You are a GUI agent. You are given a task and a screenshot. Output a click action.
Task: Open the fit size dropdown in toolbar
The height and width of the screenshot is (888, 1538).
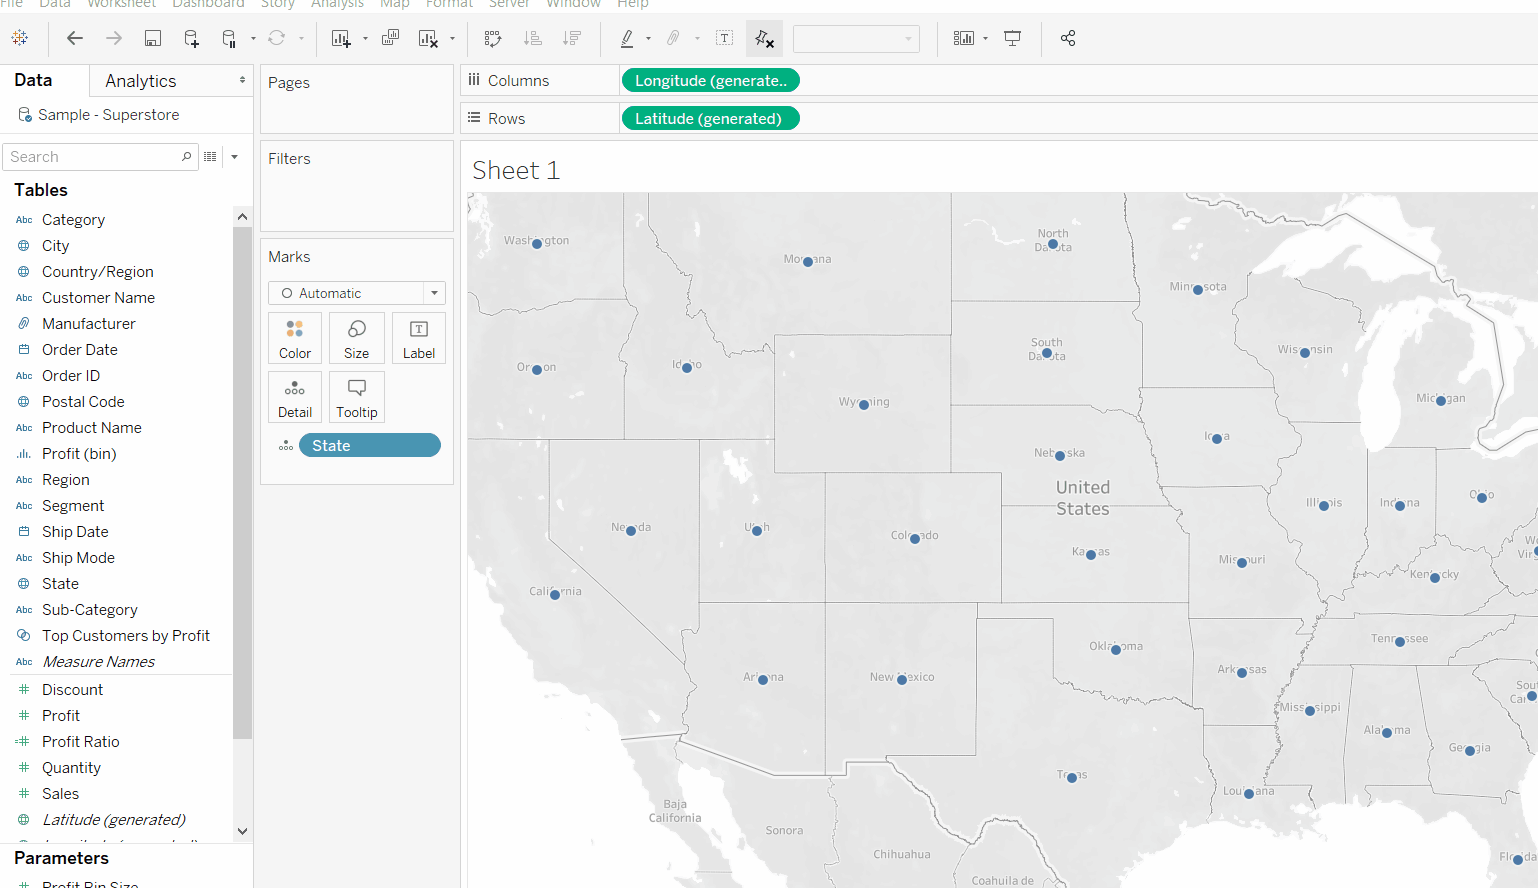click(x=856, y=38)
